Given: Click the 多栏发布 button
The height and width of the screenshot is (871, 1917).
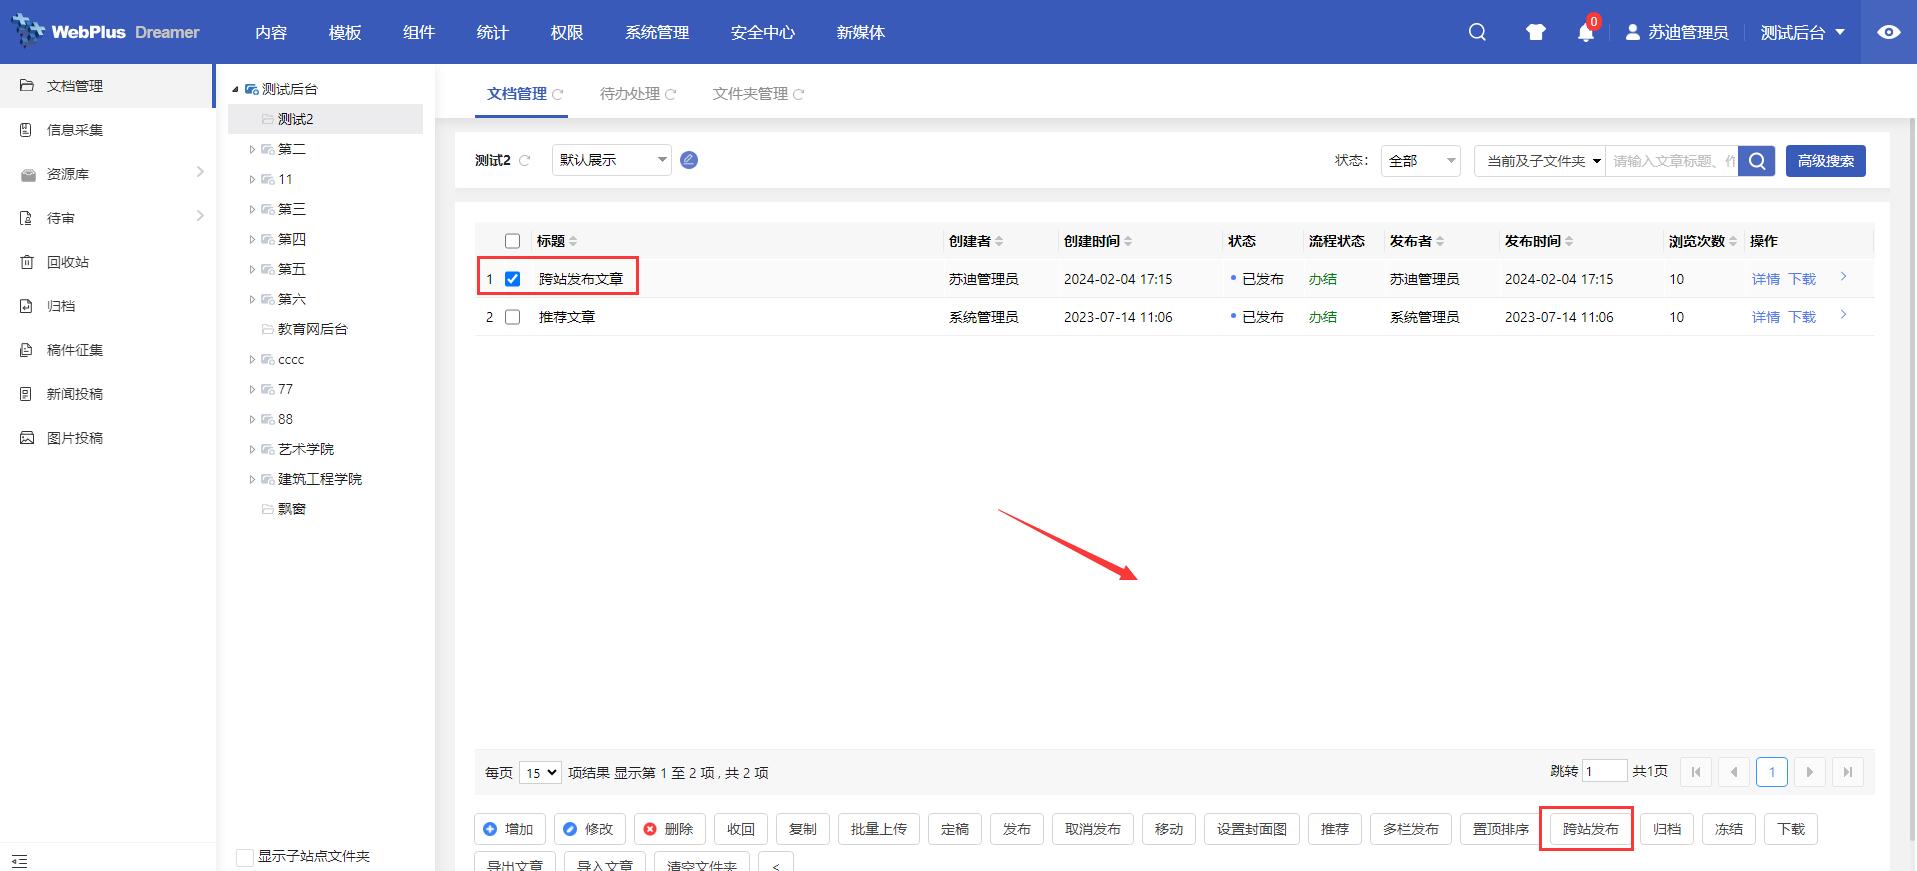Looking at the screenshot, I should click(x=1411, y=829).
